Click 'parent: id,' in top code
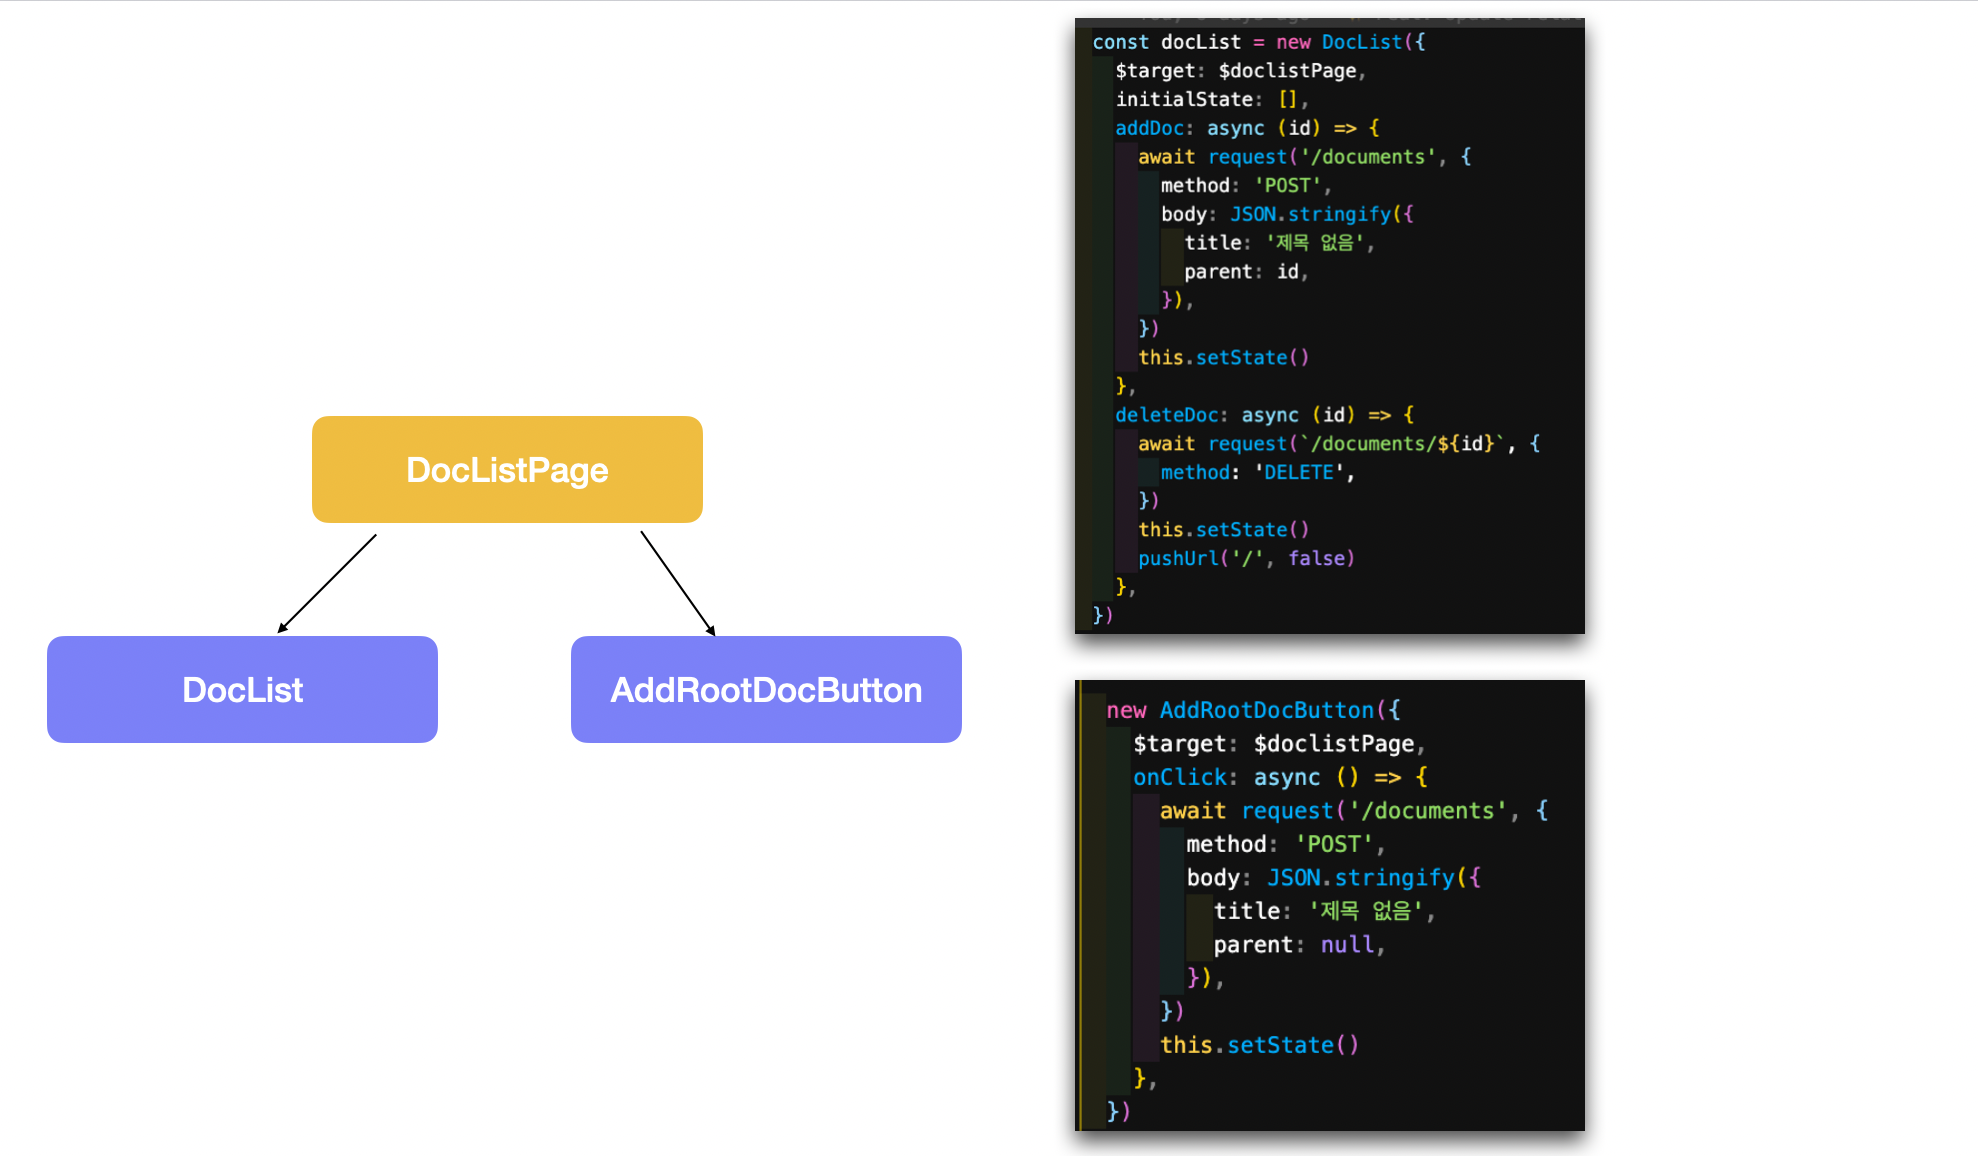This screenshot has width=1978, height=1156. tap(1245, 272)
